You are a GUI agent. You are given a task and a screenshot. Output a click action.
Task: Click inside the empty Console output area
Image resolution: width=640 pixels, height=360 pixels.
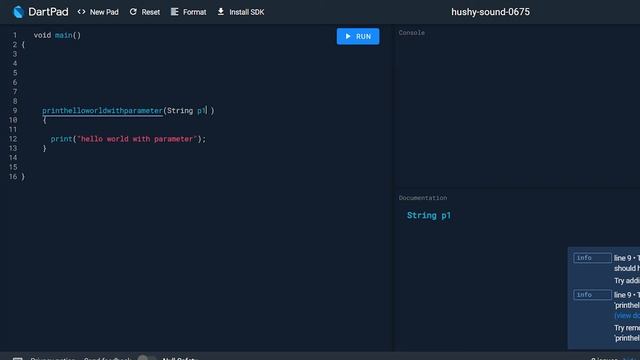(517, 110)
